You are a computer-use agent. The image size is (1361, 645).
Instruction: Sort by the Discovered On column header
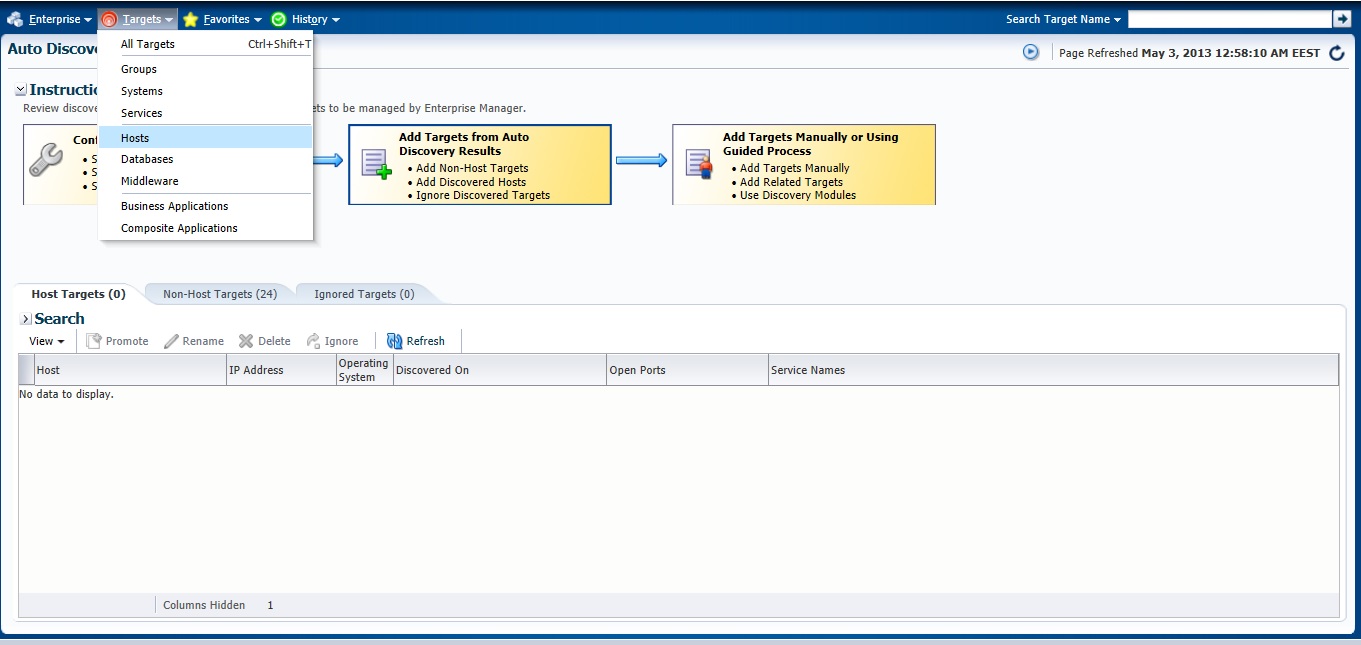point(432,370)
